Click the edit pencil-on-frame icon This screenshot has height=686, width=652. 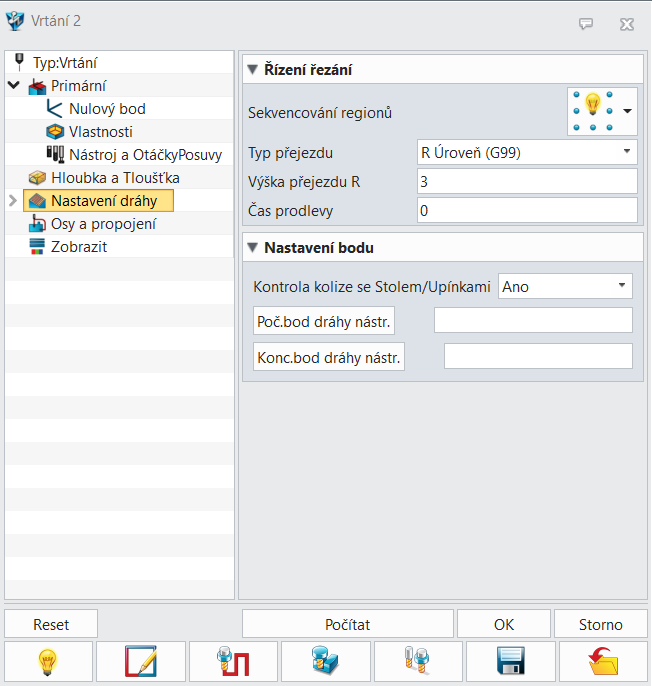coord(141,662)
